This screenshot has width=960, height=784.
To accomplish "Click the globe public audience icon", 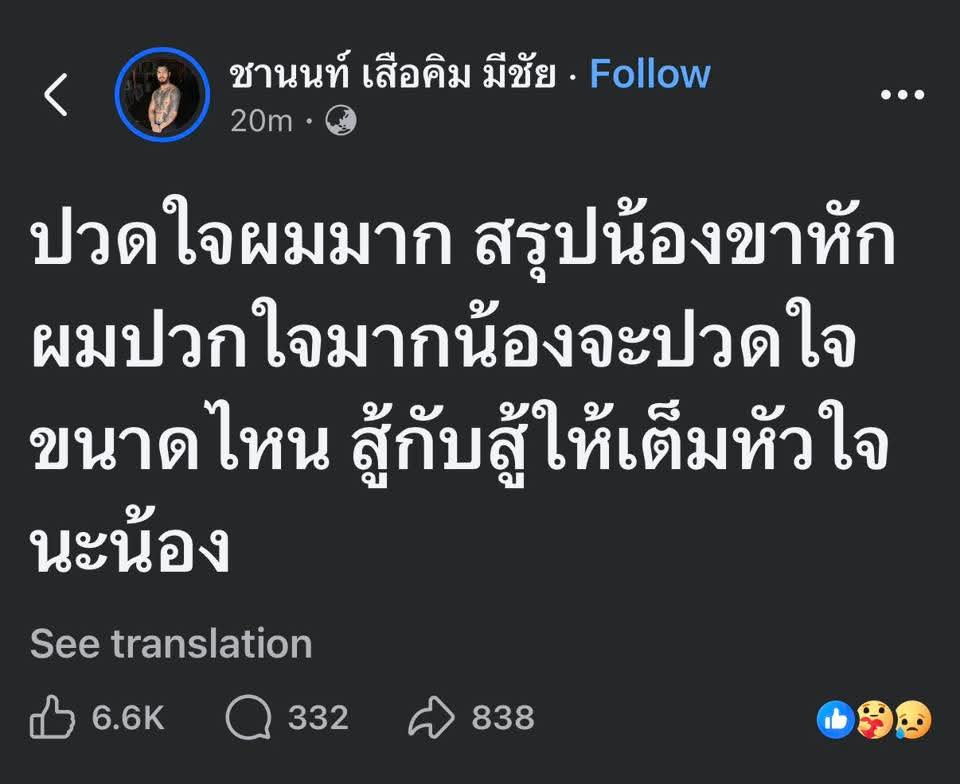I will [341, 121].
